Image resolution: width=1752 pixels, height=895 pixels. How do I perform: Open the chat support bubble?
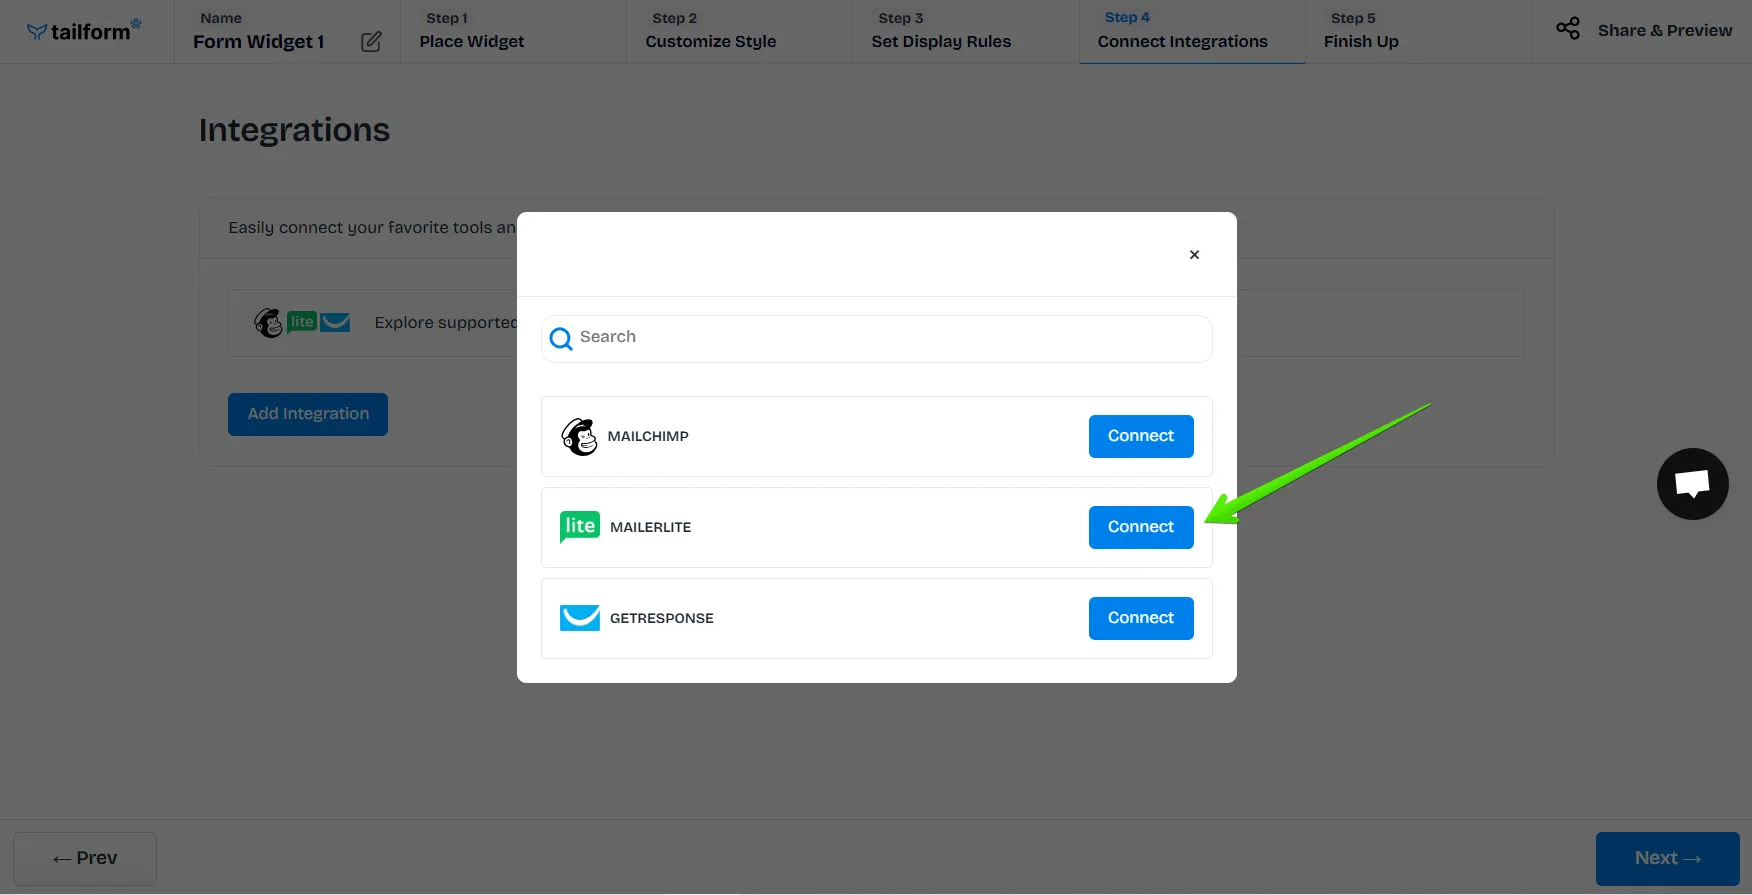coord(1692,484)
